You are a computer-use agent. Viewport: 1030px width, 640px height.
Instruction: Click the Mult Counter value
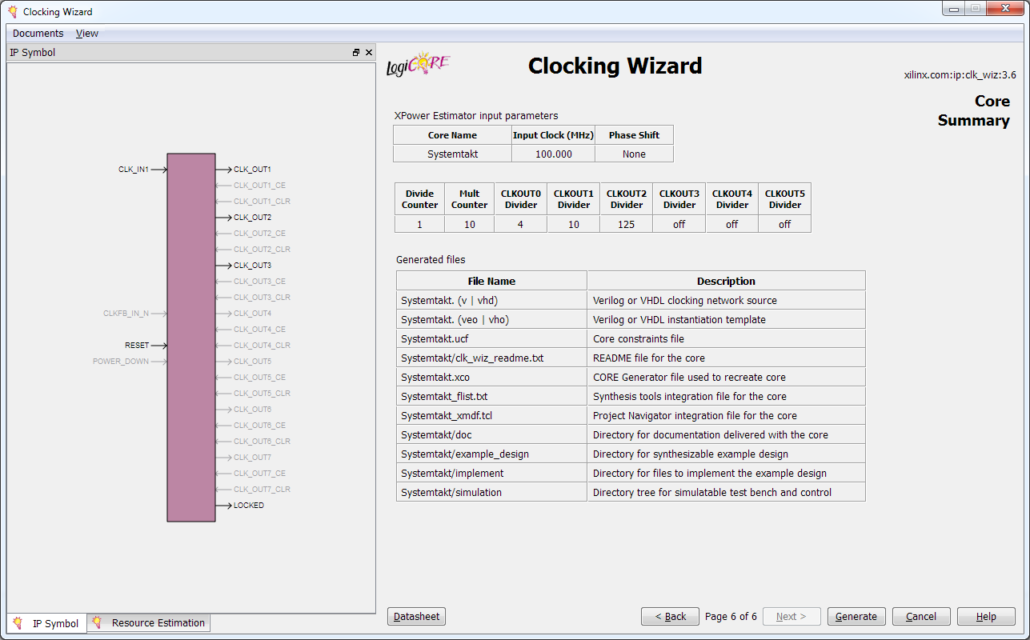click(x=470, y=224)
